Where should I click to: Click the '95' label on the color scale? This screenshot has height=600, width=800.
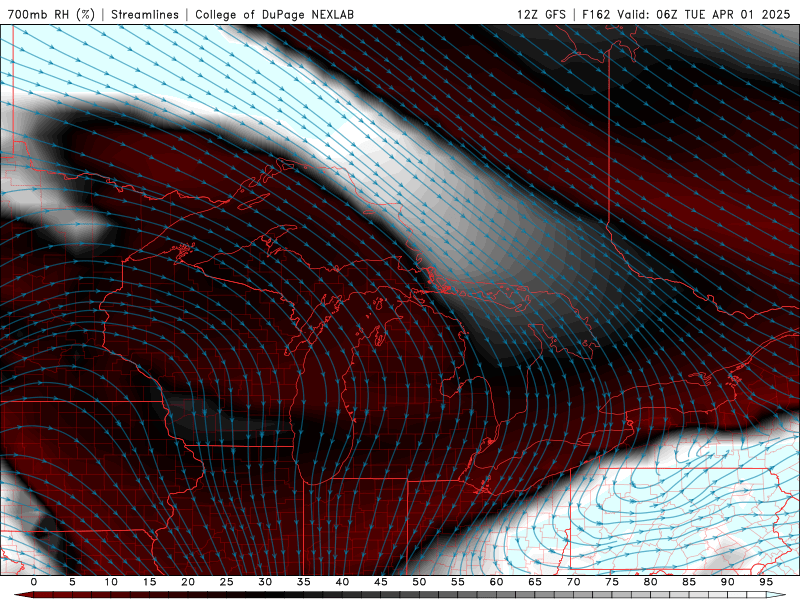(766, 582)
